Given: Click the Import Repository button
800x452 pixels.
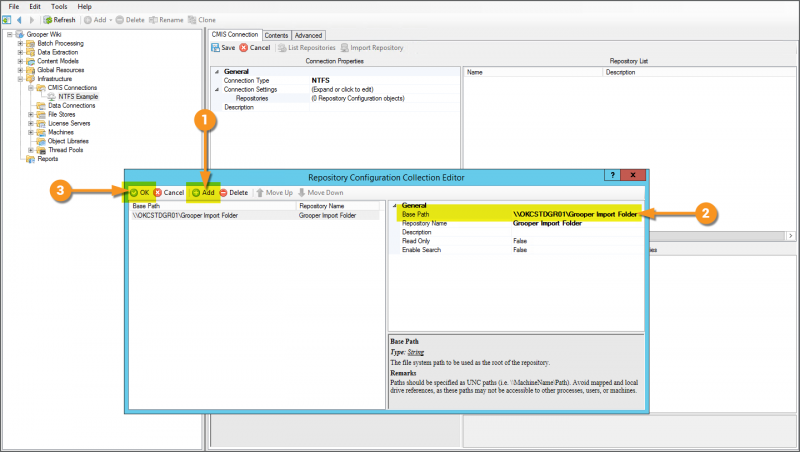Looking at the screenshot, I should (x=372, y=47).
